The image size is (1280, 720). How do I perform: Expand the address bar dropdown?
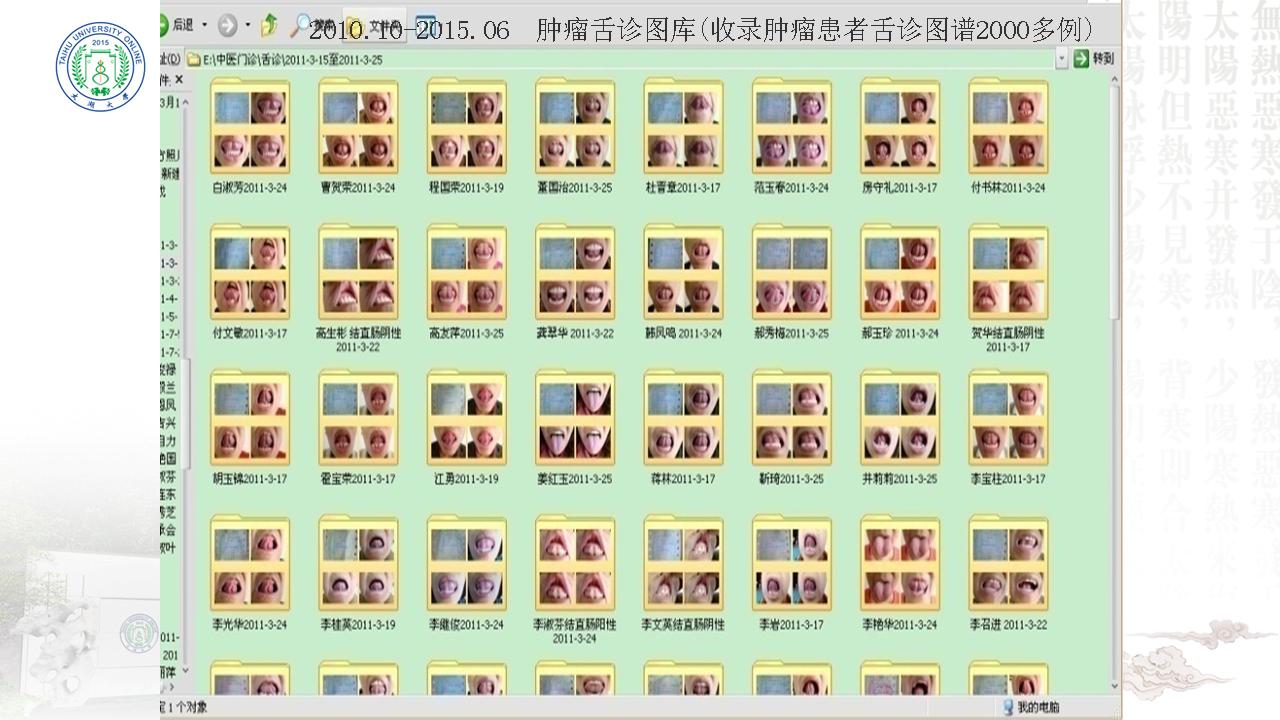coord(1061,59)
